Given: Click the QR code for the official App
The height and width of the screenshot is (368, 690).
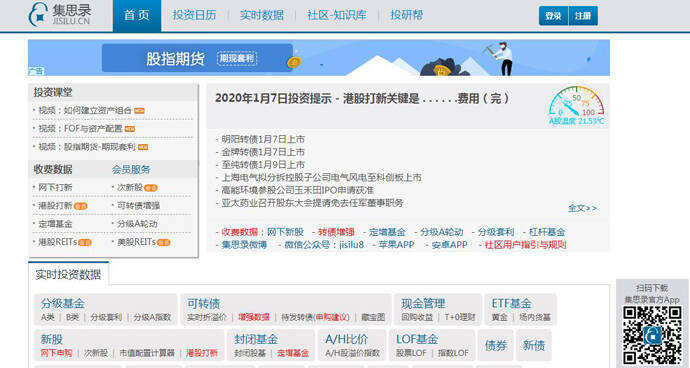Looking at the screenshot, I should tap(652, 335).
